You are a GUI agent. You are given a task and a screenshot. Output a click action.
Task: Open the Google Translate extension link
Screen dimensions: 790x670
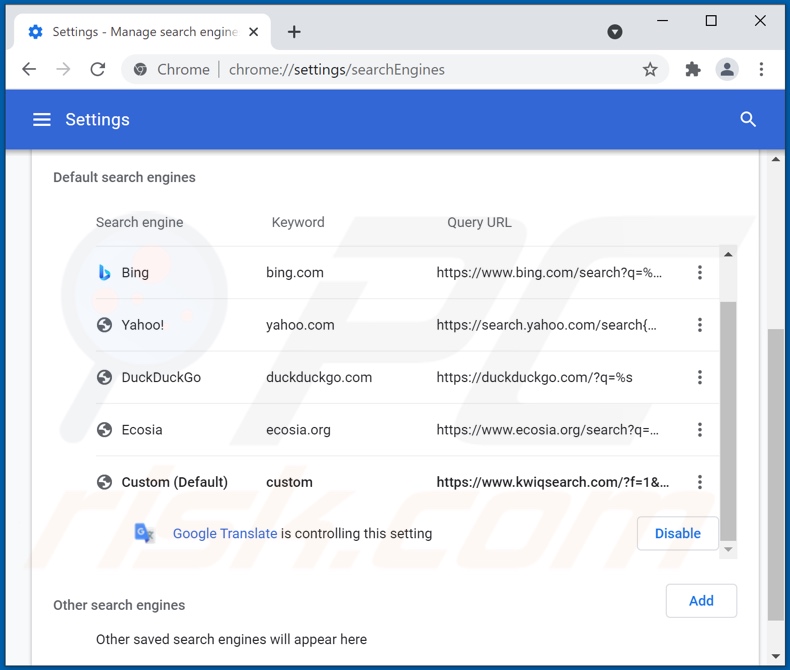point(224,534)
